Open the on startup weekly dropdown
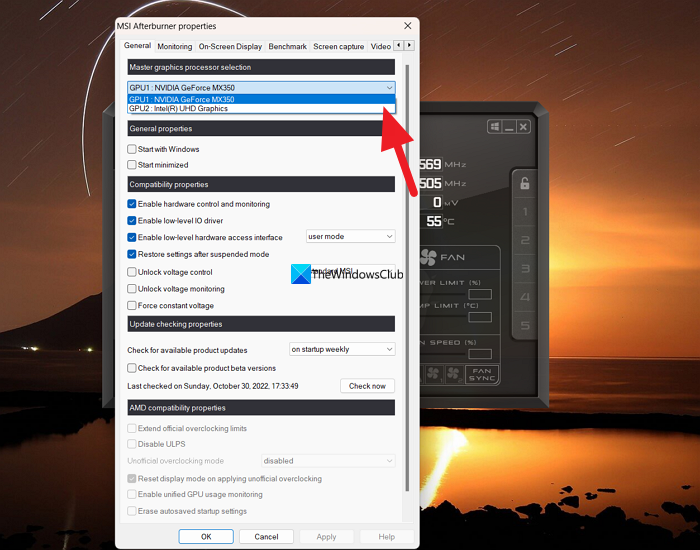 coord(342,349)
